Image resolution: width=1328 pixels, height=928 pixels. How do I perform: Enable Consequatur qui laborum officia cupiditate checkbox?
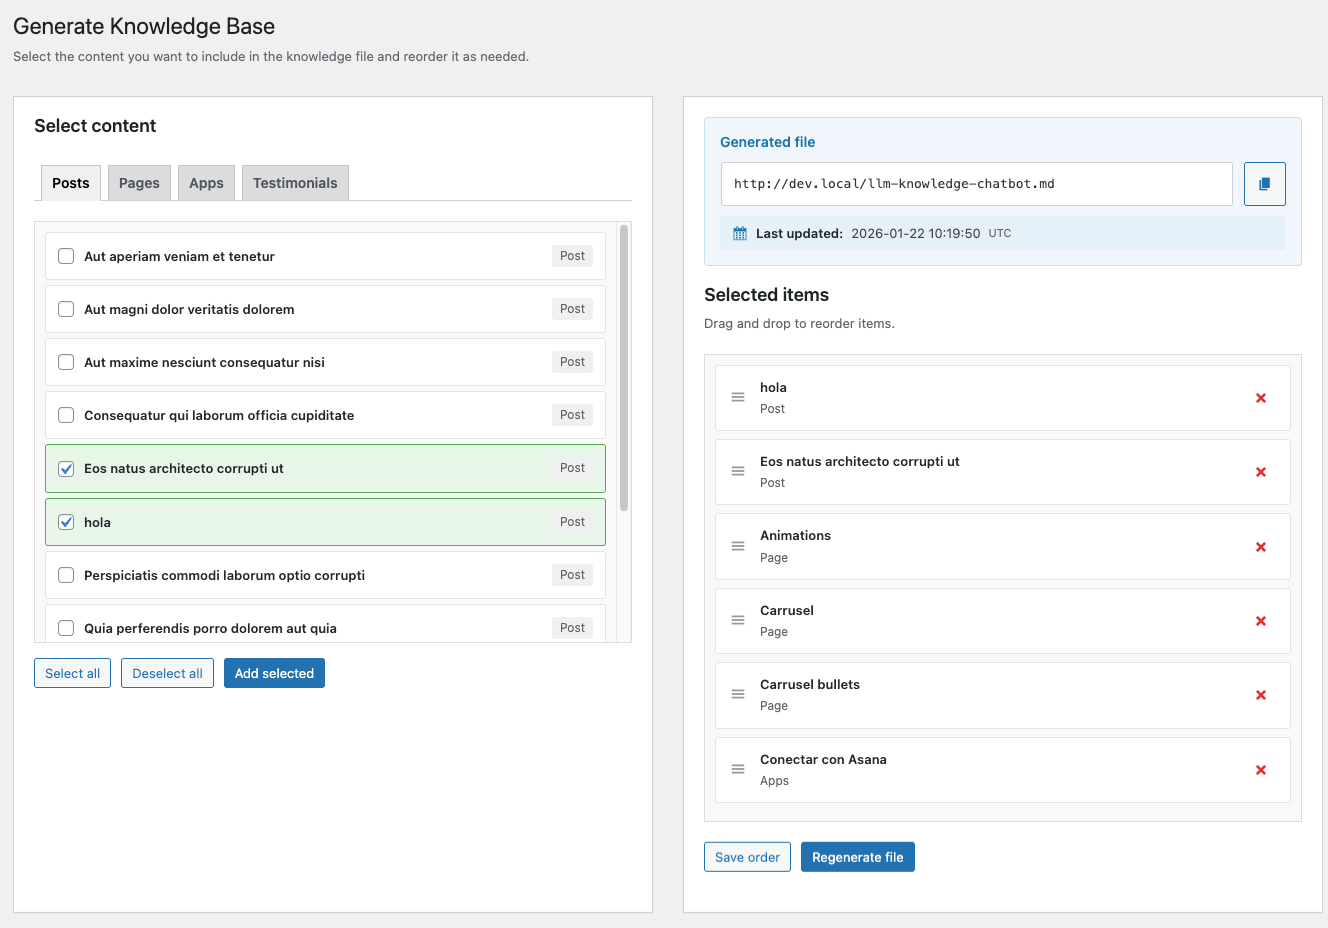66,415
